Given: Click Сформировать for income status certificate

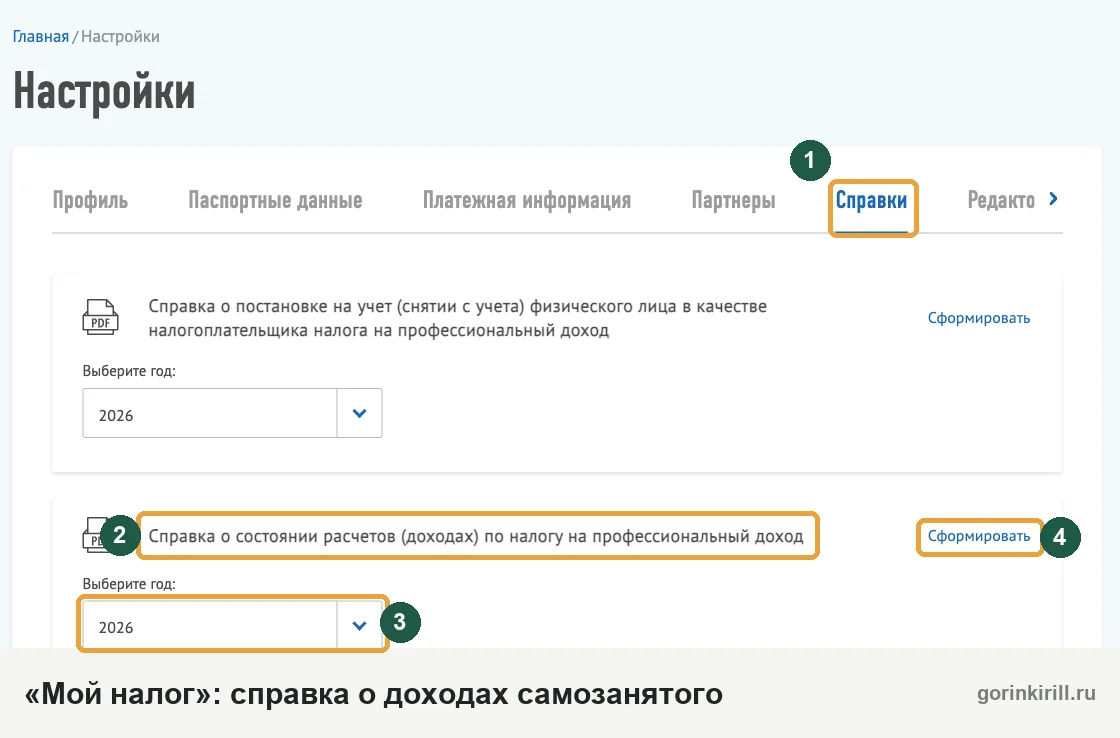Looking at the screenshot, I should pos(979,536).
